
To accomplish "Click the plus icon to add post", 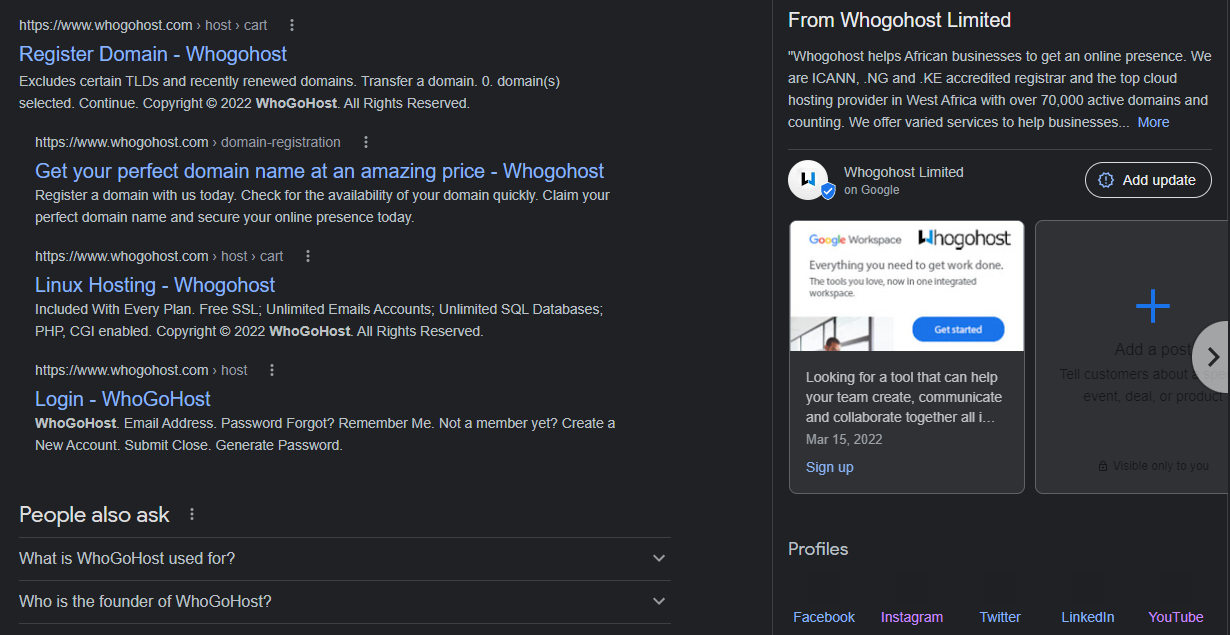I will click(1152, 305).
